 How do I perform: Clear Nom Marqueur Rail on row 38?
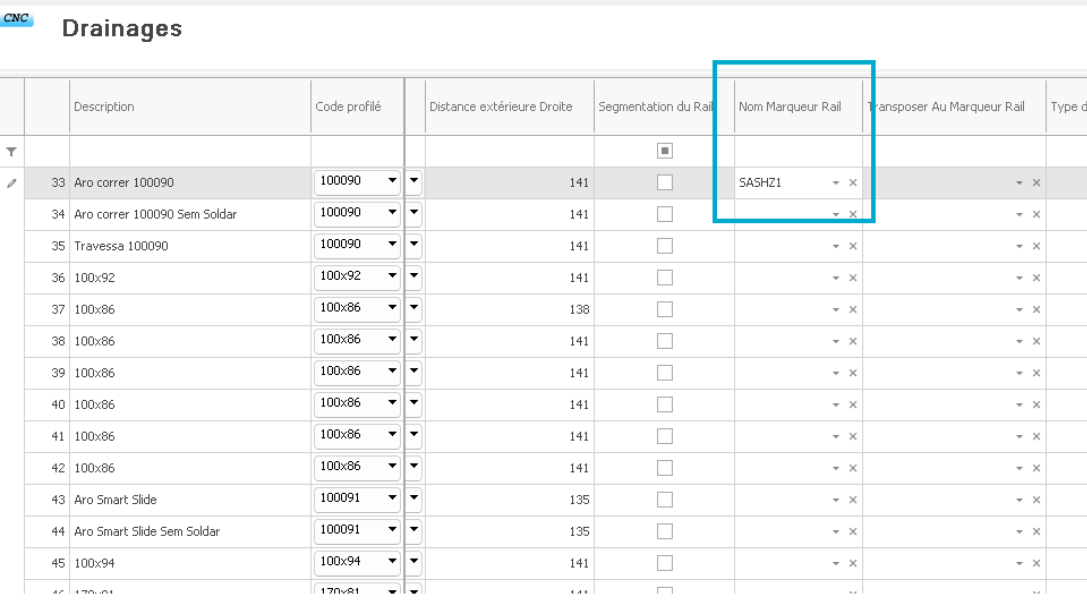(x=853, y=342)
